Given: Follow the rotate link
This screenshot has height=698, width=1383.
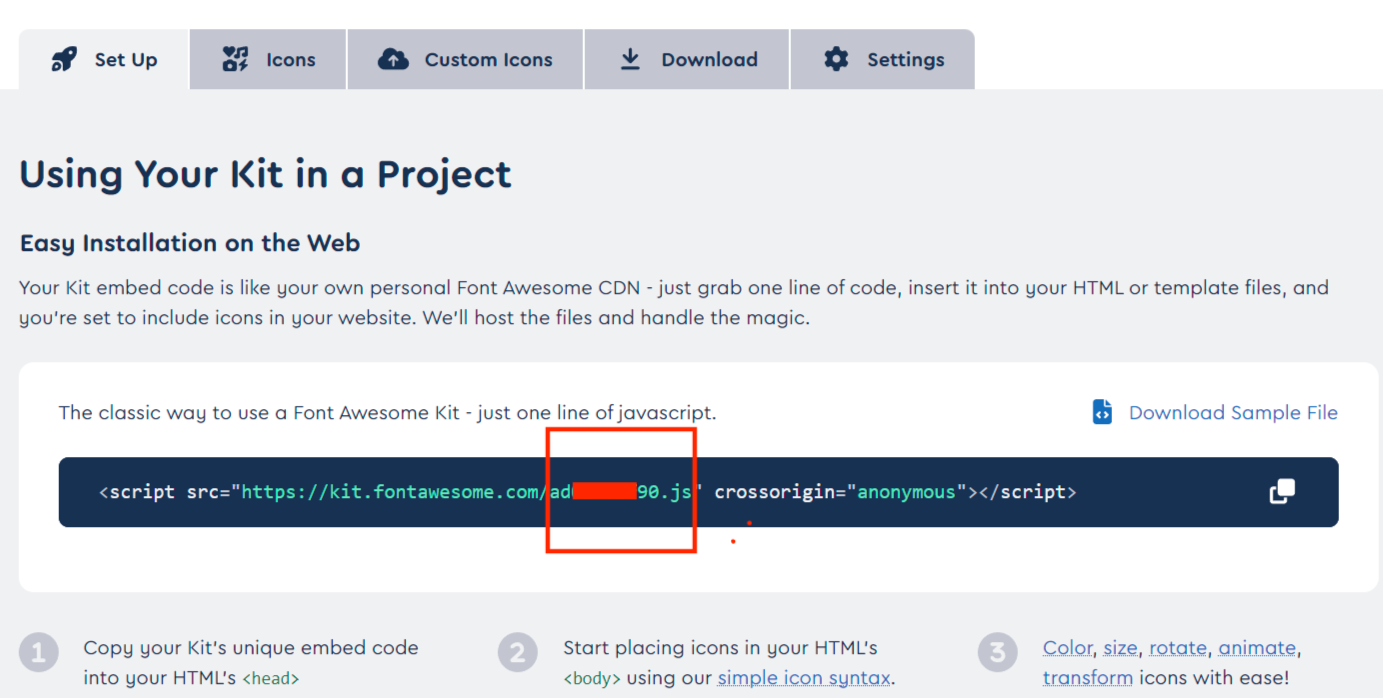Looking at the screenshot, I should pos(1178,648).
